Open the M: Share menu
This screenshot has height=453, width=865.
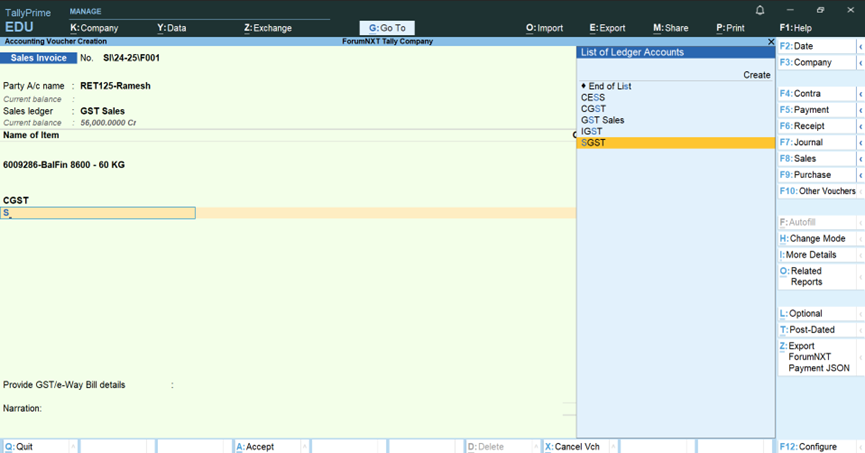[671, 28]
